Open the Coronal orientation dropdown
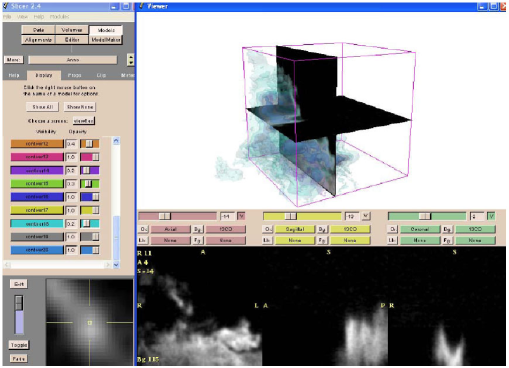The image size is (509, 368). (x=420, y=229)
